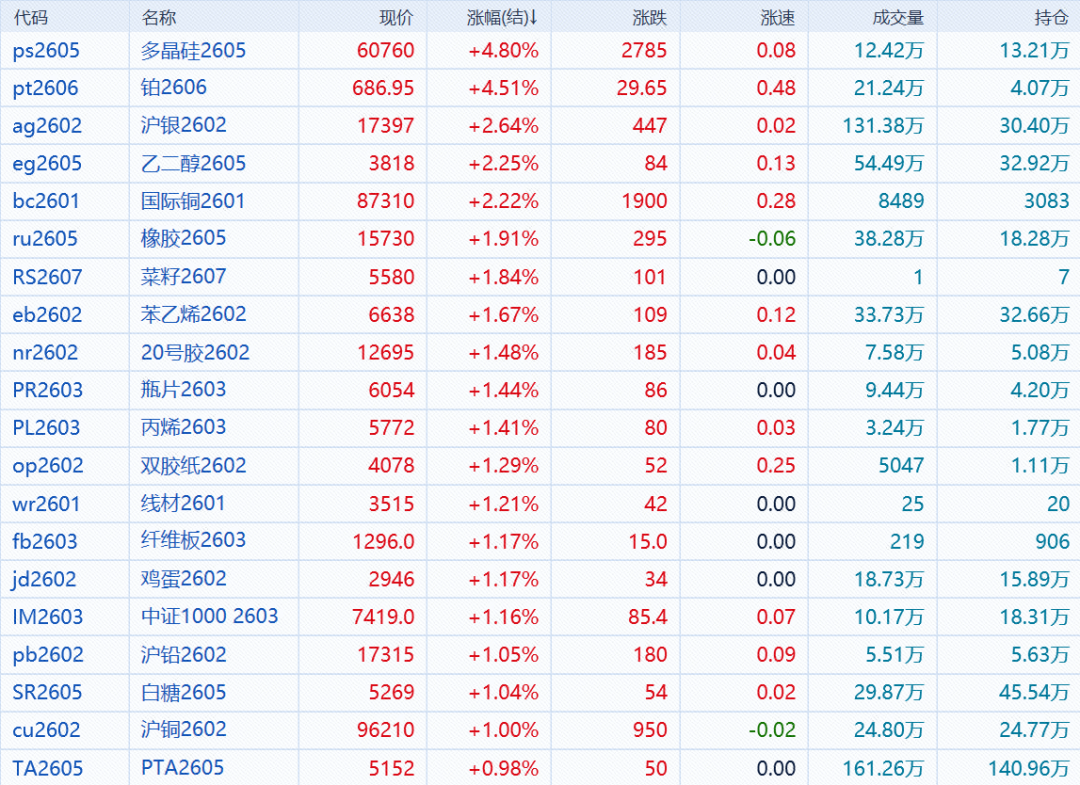Click the 持仓 column header

[x=1050, y=17]
